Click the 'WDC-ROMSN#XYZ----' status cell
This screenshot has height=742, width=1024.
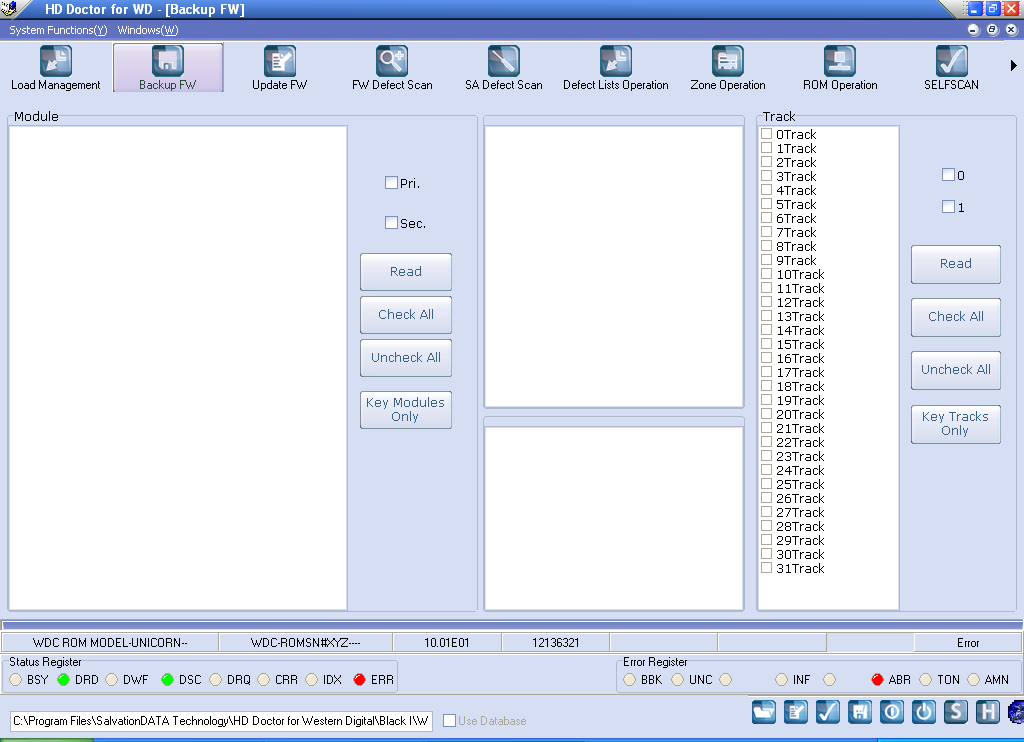coord(306,643)
